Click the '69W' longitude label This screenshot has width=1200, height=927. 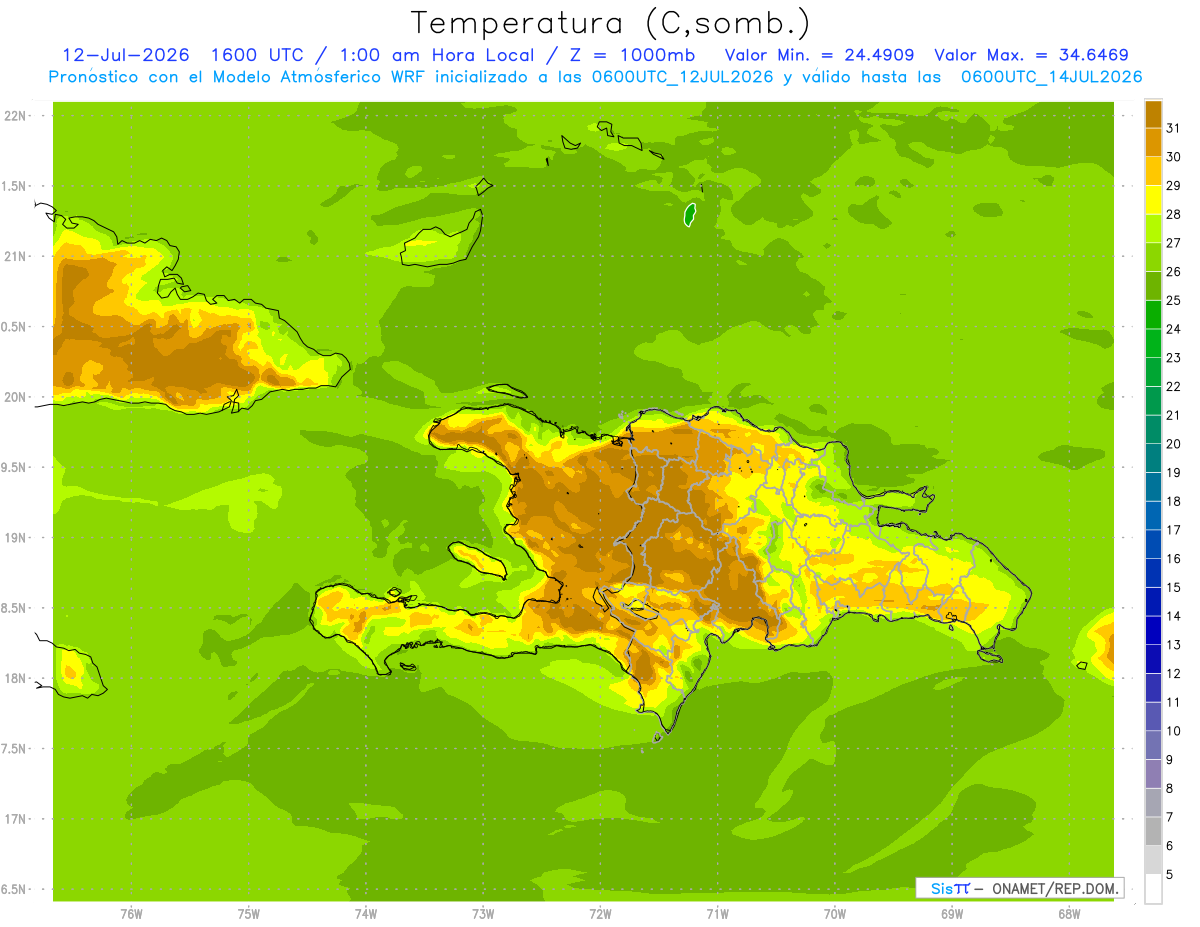(952, 914)
